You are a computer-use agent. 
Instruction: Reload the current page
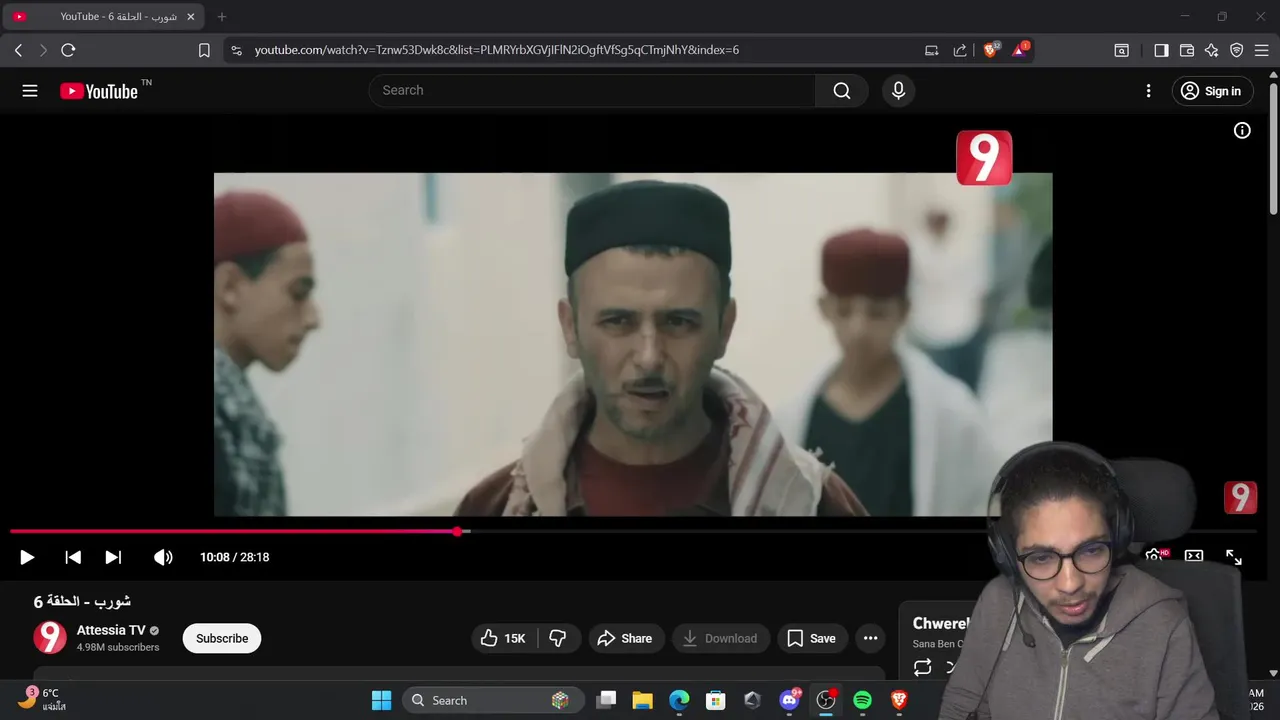coord(68,50)
